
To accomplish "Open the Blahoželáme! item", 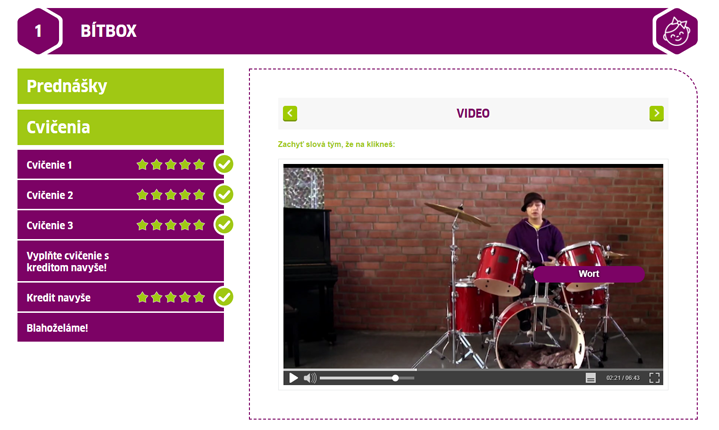I will (121, 327).
